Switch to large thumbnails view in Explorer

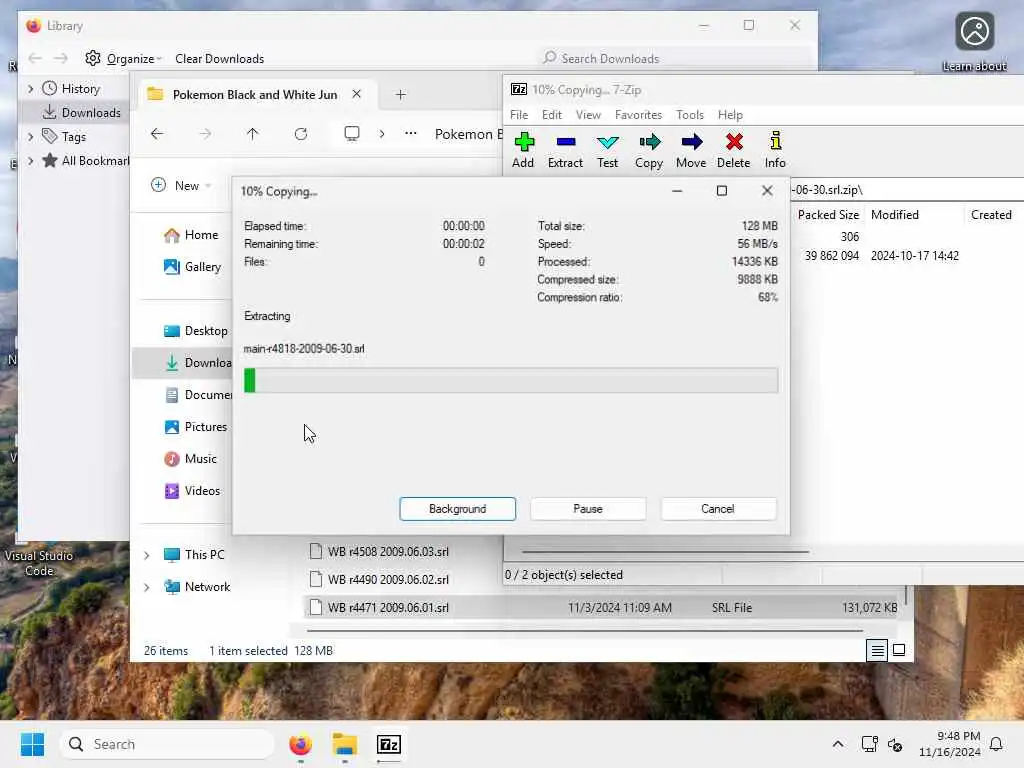(x=899, y=650)
